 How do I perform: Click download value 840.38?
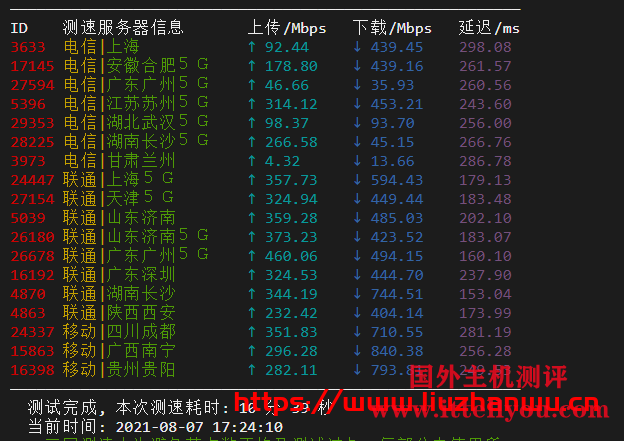click(x=397, y=351)
